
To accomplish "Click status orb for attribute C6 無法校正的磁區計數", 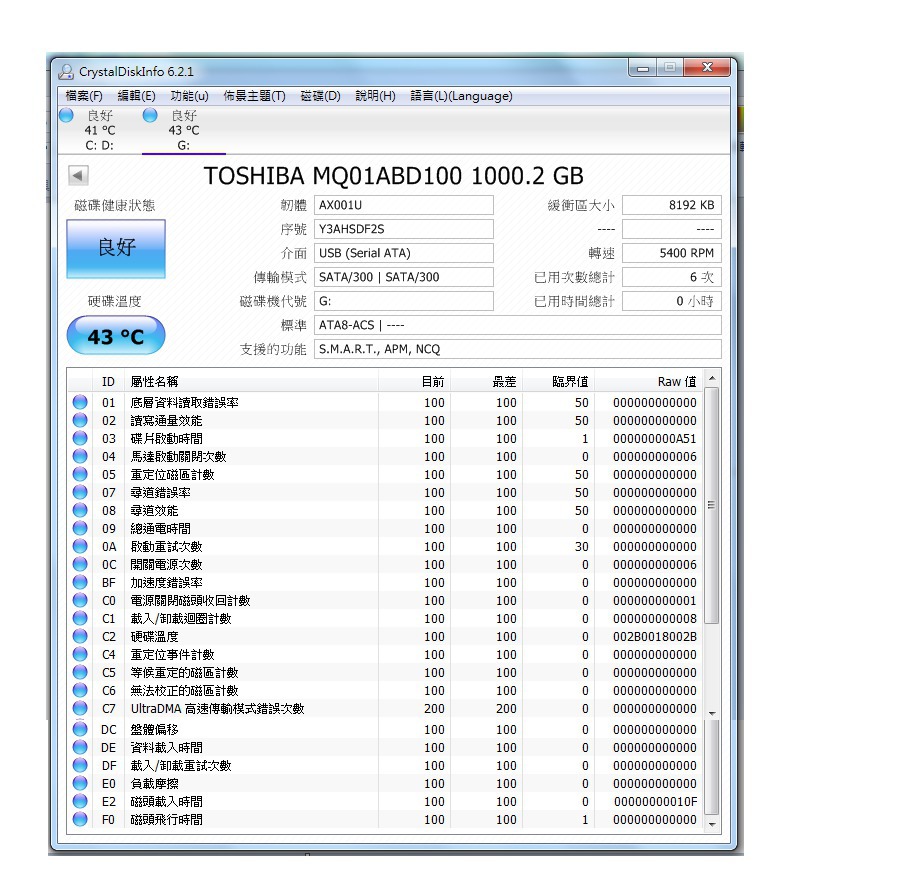I will (80, 690).
